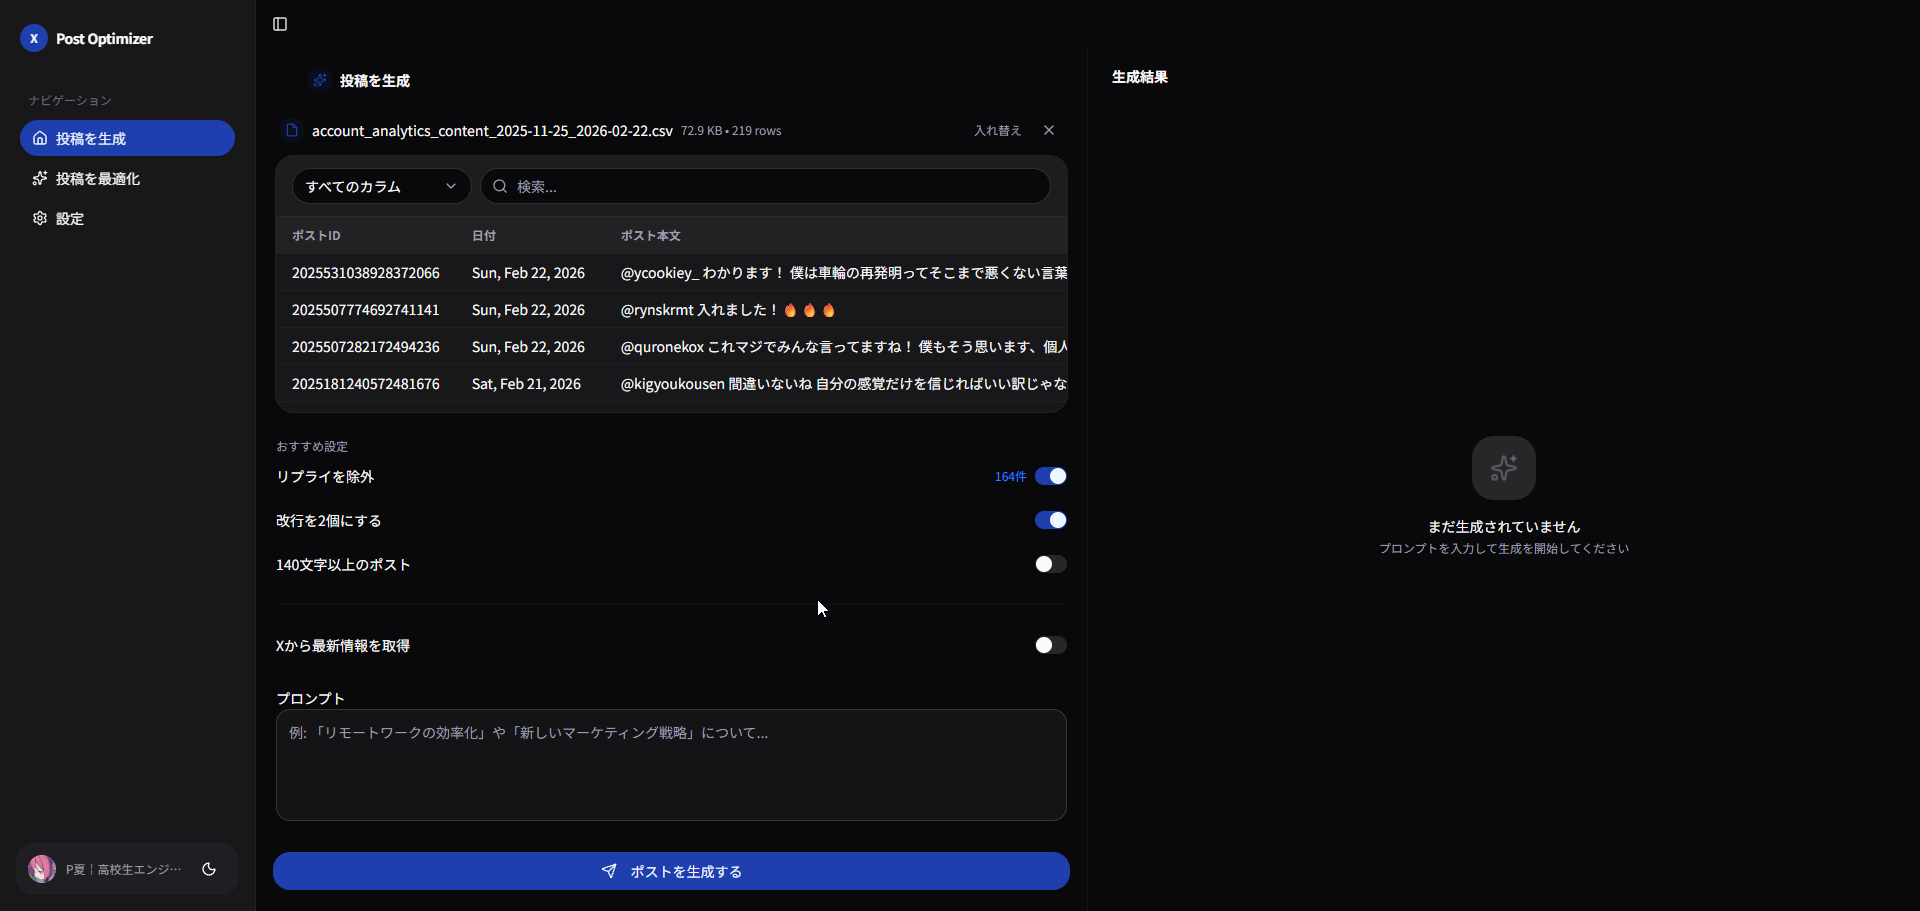The width and height of the screenshot is (1920, 911).
Task: Focus the プロンプト text area
Action: (x=671, y=765)
